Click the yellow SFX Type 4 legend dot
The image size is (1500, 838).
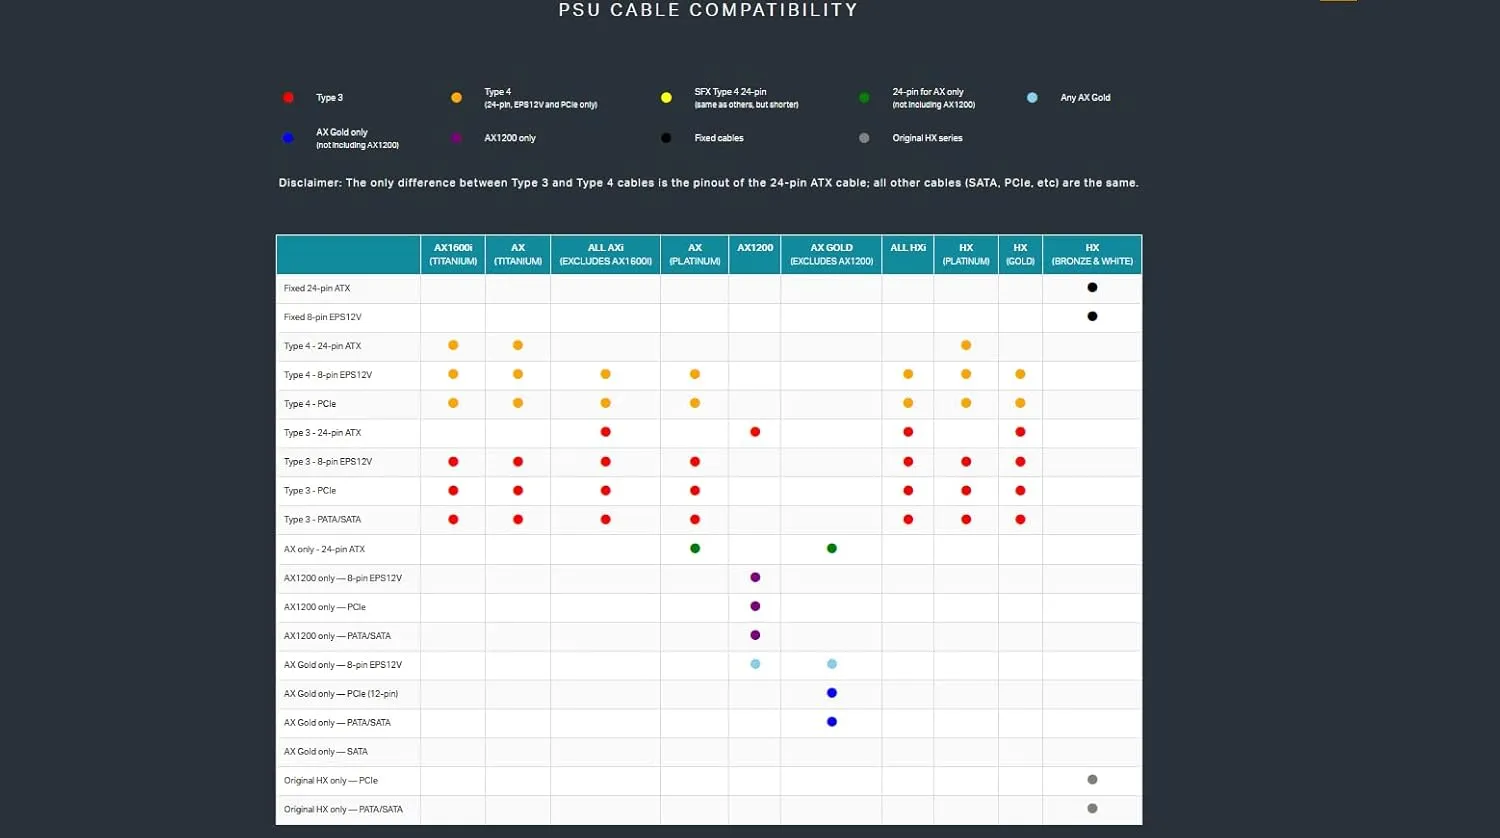coord(666,97)
